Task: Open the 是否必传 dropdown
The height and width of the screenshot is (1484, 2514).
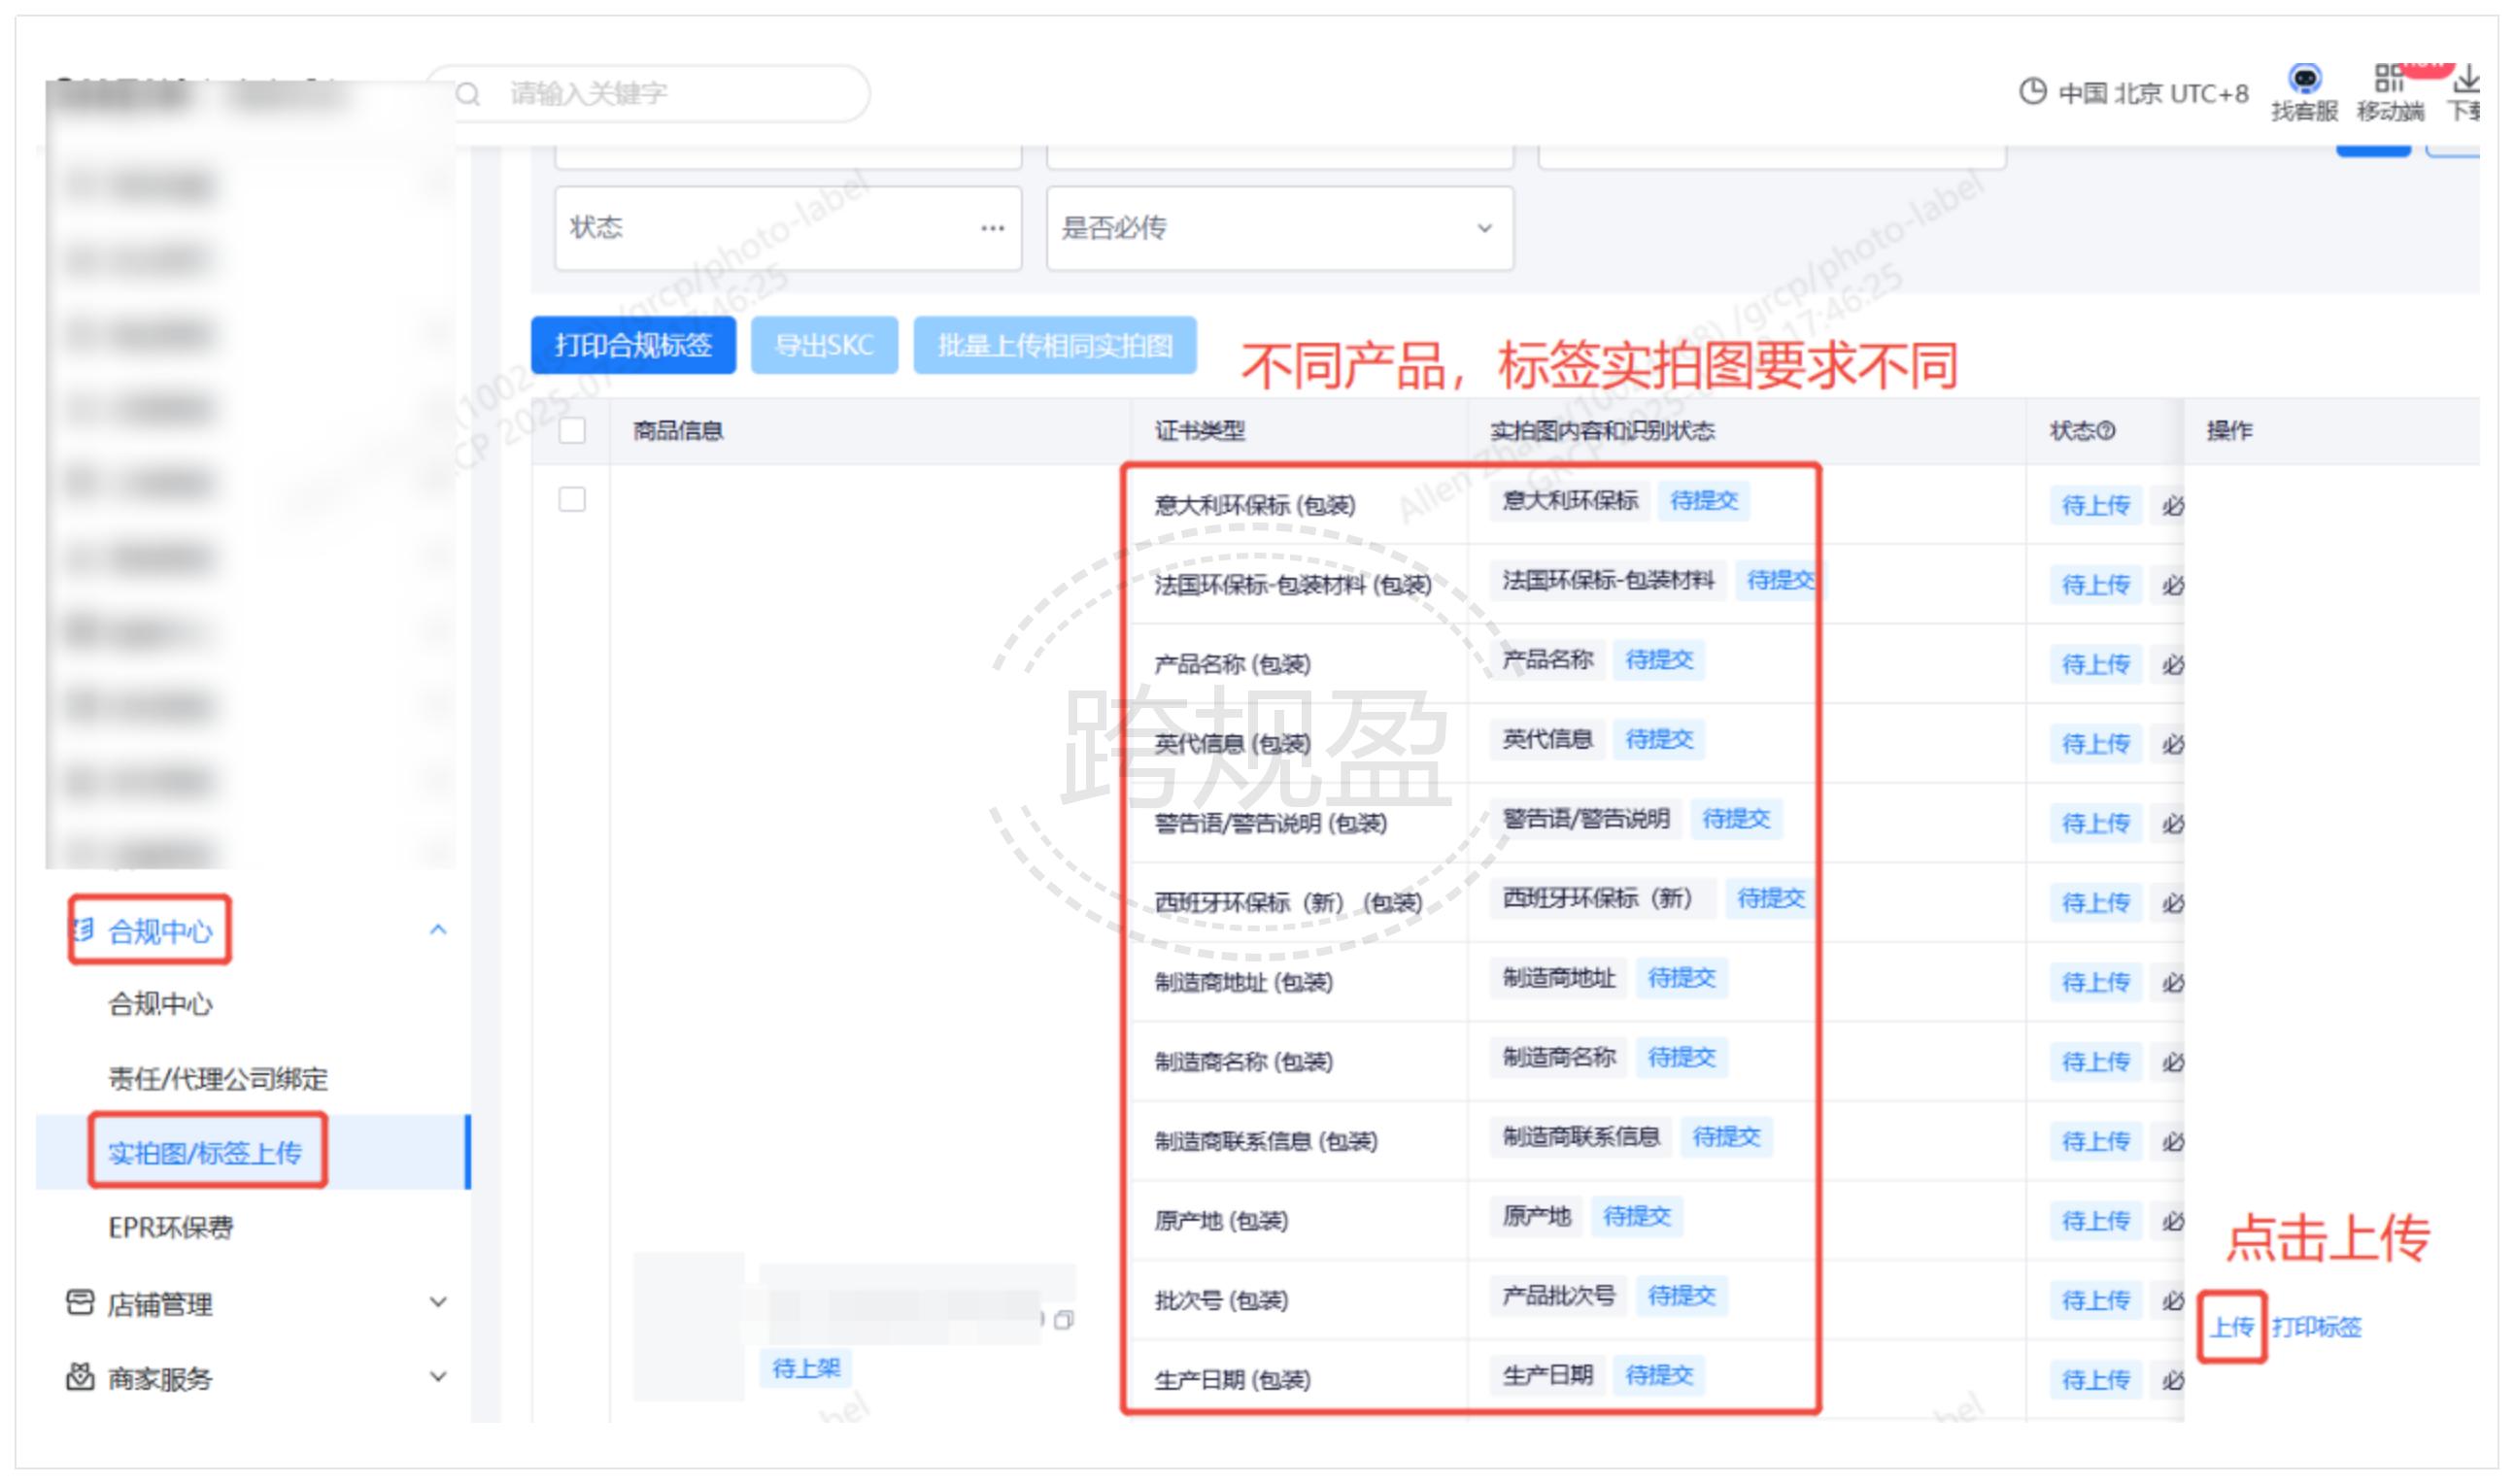Action: tap(1278, 228)
